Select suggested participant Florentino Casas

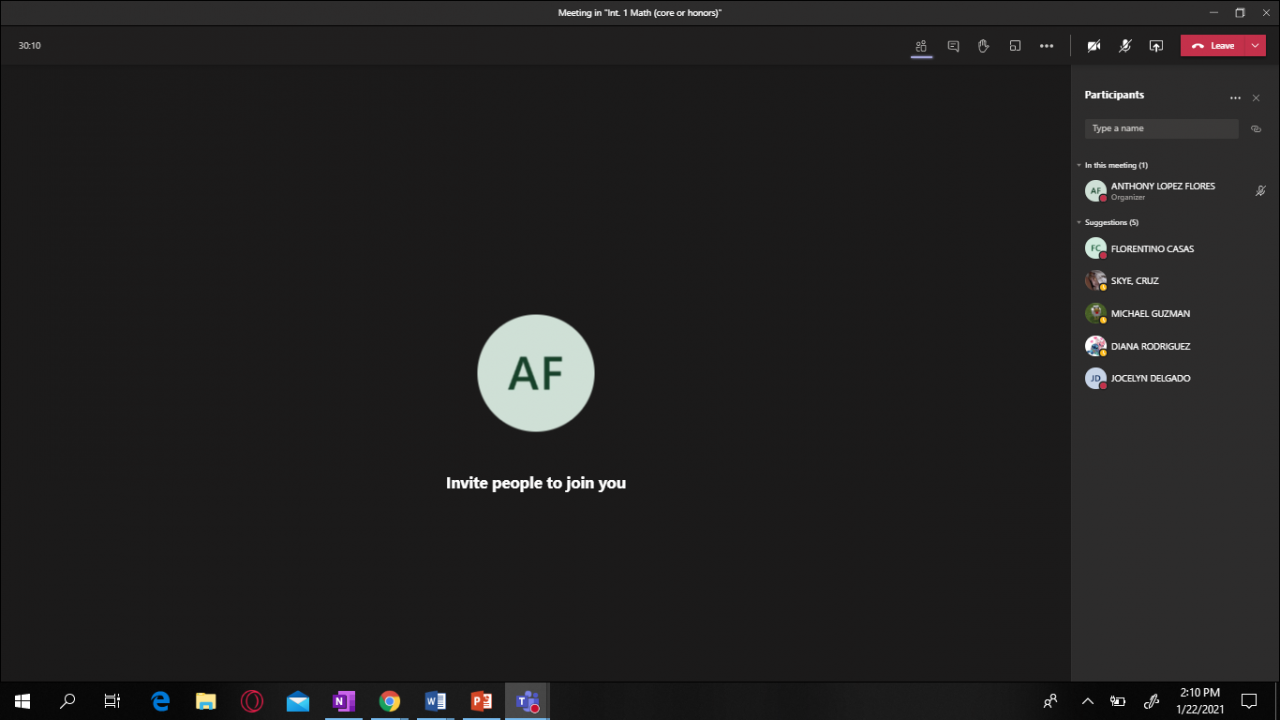[x=1152, y=248]
